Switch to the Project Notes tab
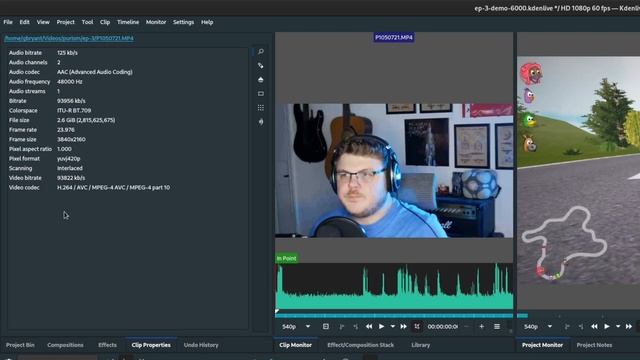 594,345
